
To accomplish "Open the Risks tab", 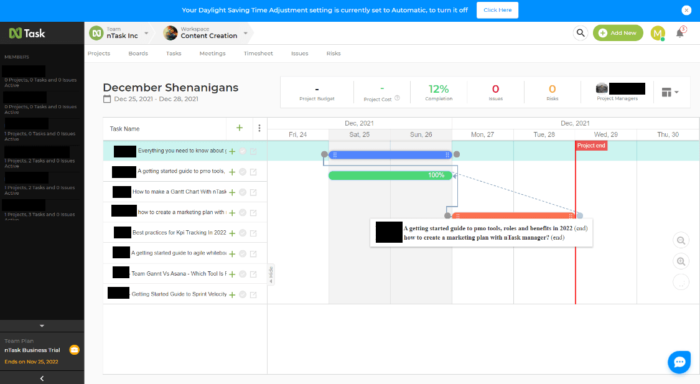I will click(x=333, y=53).
